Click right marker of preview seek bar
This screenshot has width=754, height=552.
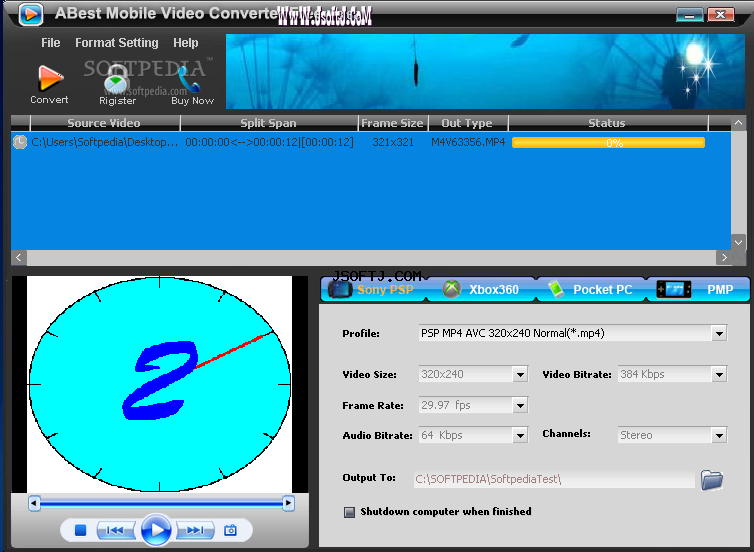(x=288, y=503)
